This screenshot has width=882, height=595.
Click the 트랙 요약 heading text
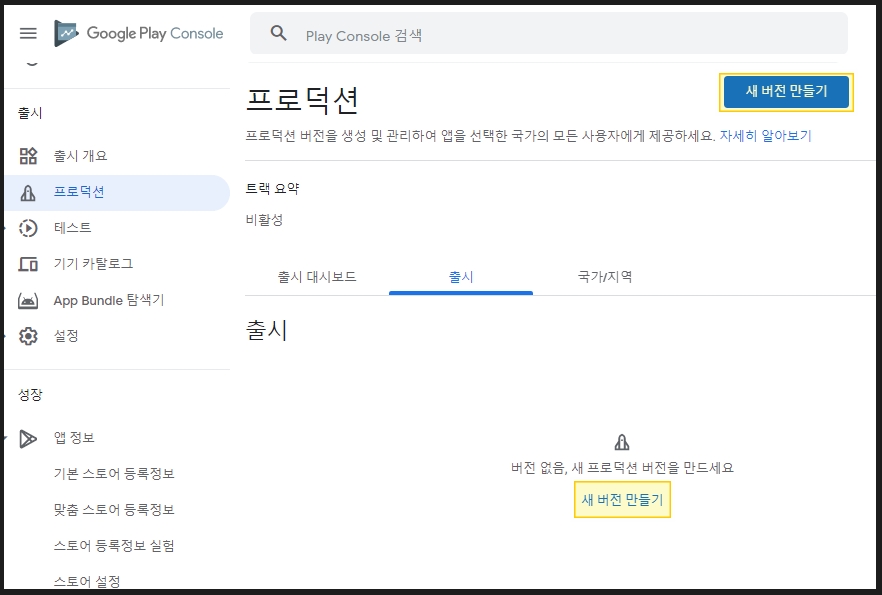click(272, 189)
